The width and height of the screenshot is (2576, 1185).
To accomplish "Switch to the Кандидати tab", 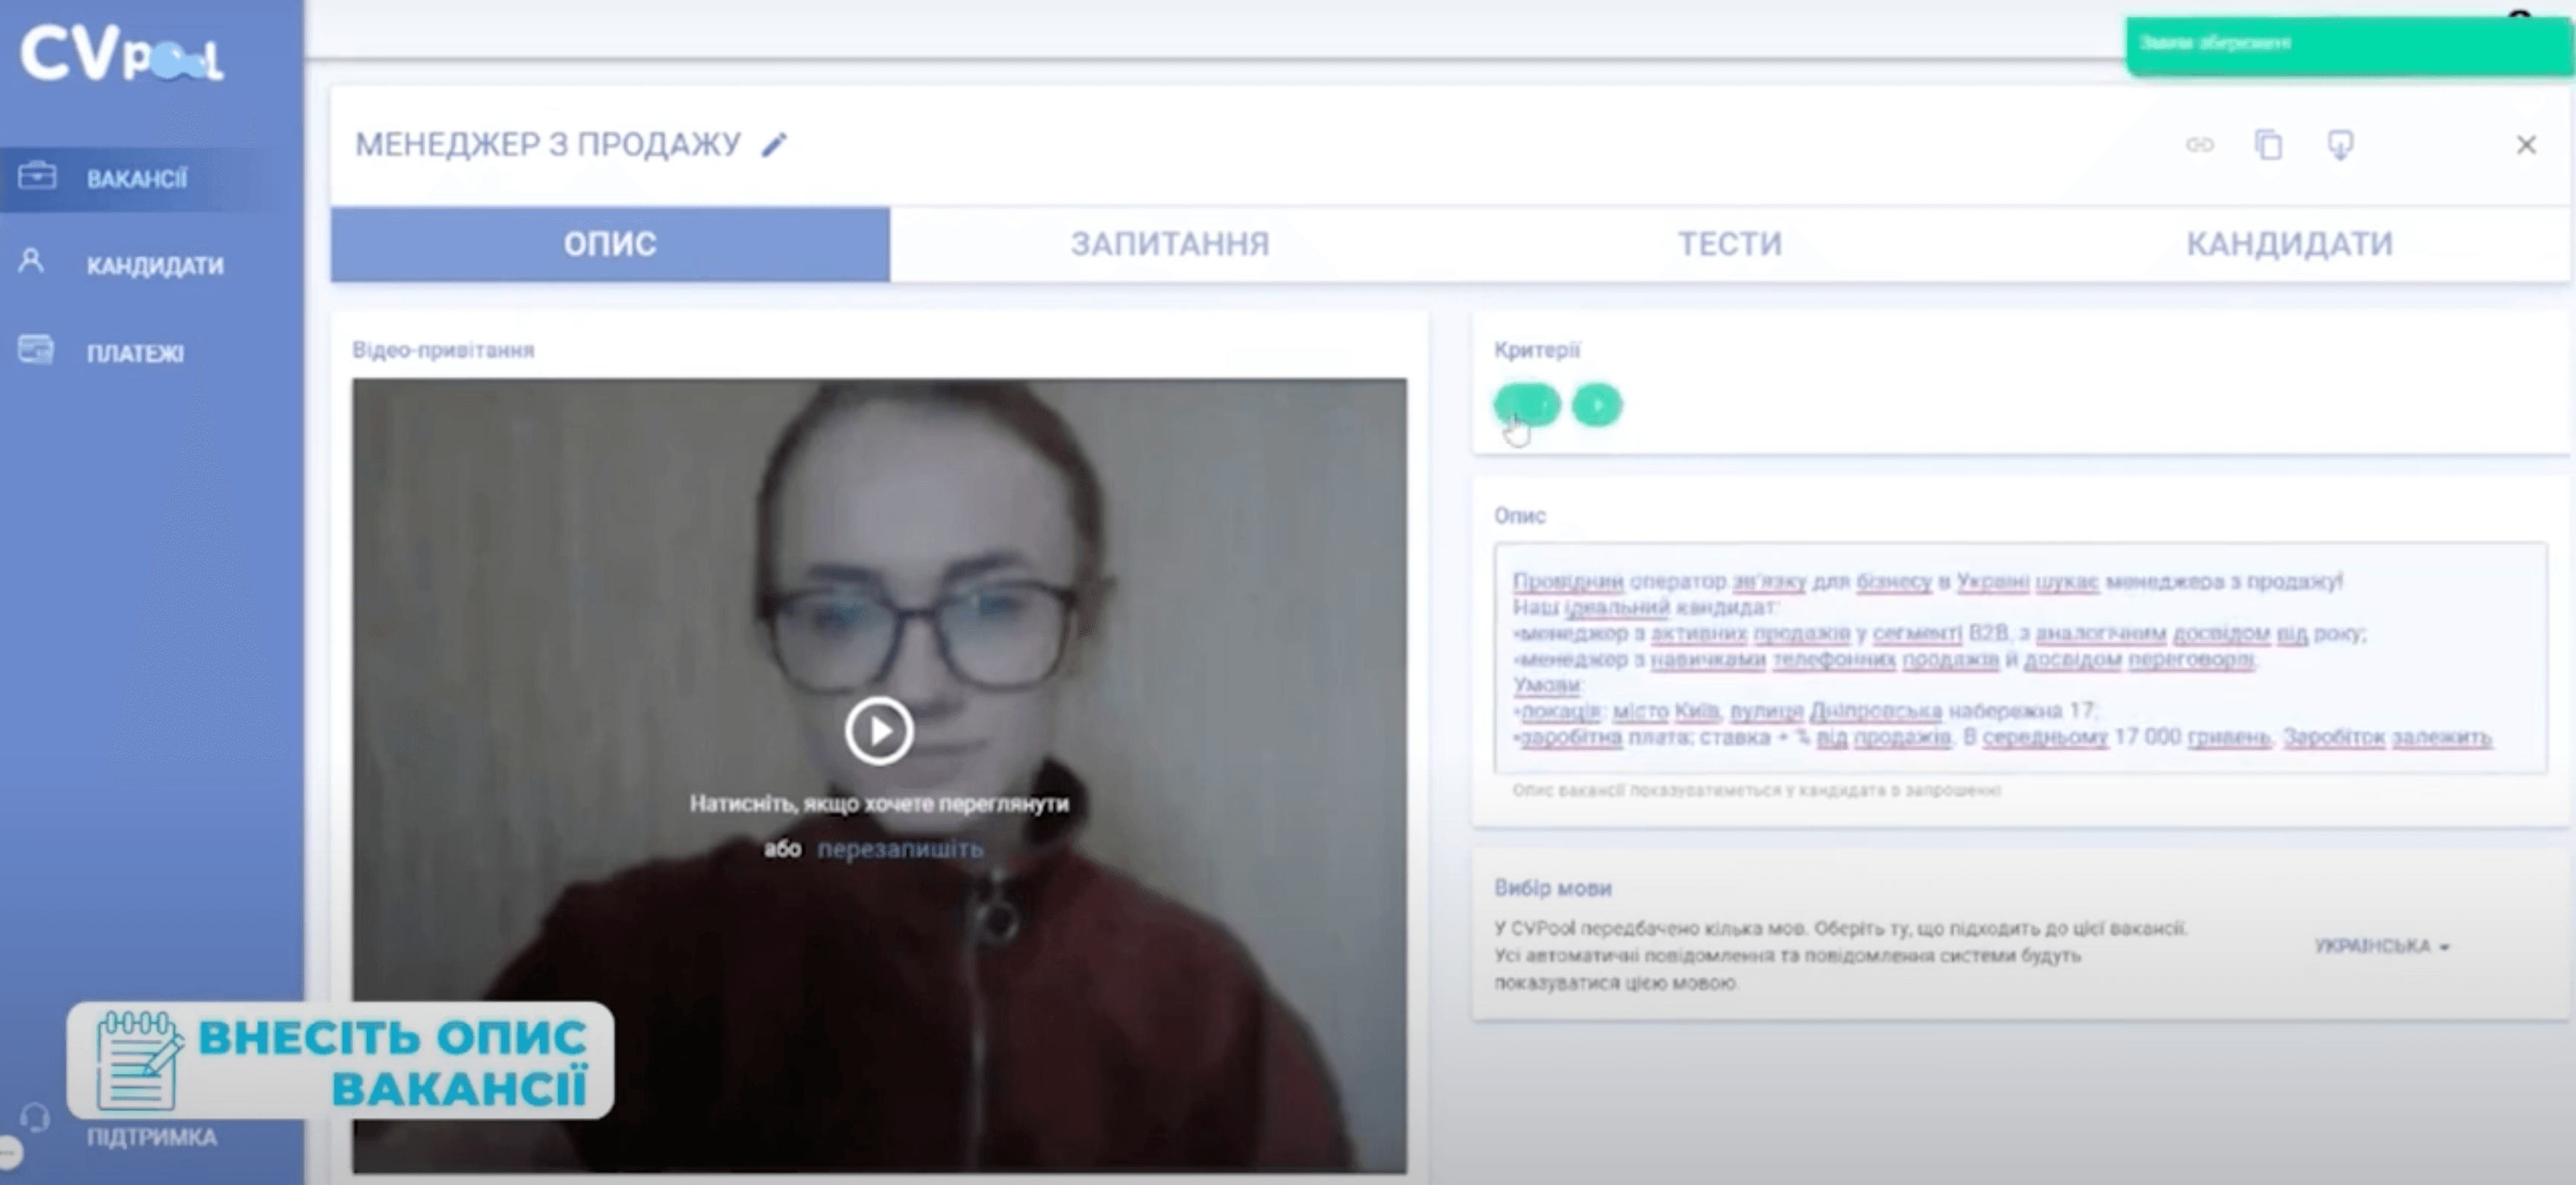I will click(2290, 244).
